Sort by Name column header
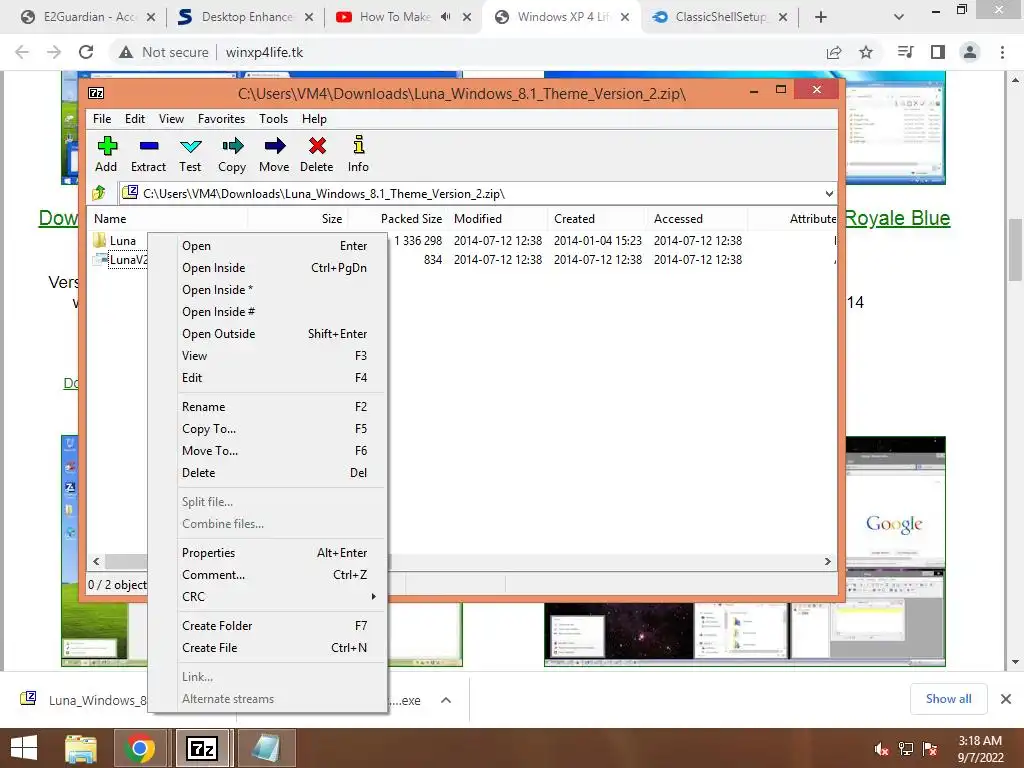 tap(168, 219)
